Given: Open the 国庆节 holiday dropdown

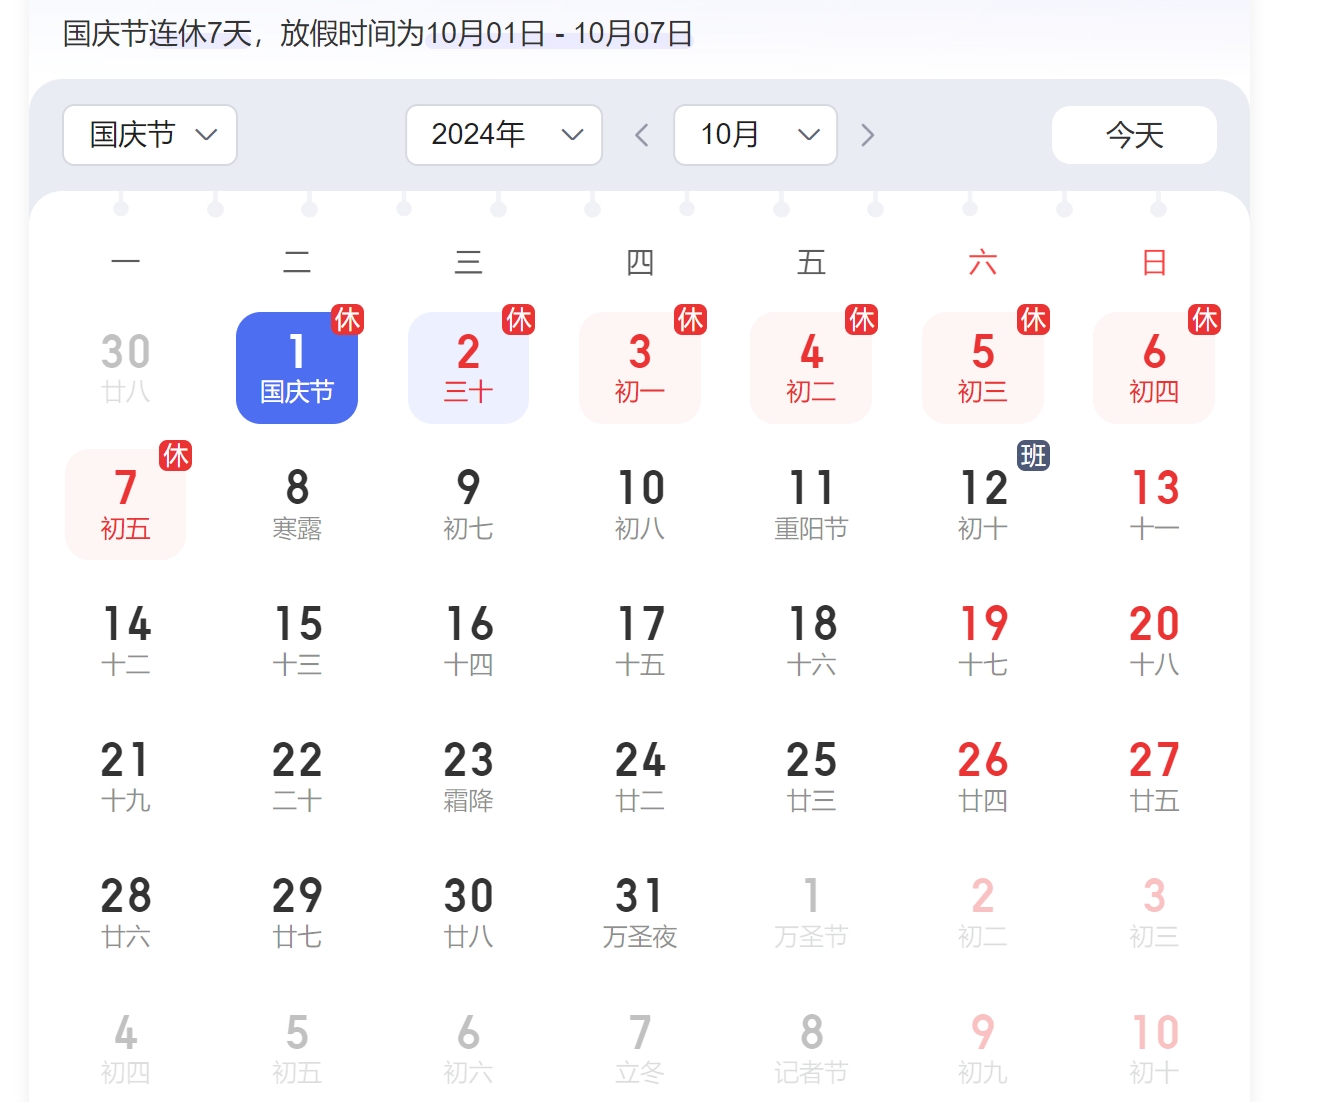Looking at the screenshot, I should (150, 135).
